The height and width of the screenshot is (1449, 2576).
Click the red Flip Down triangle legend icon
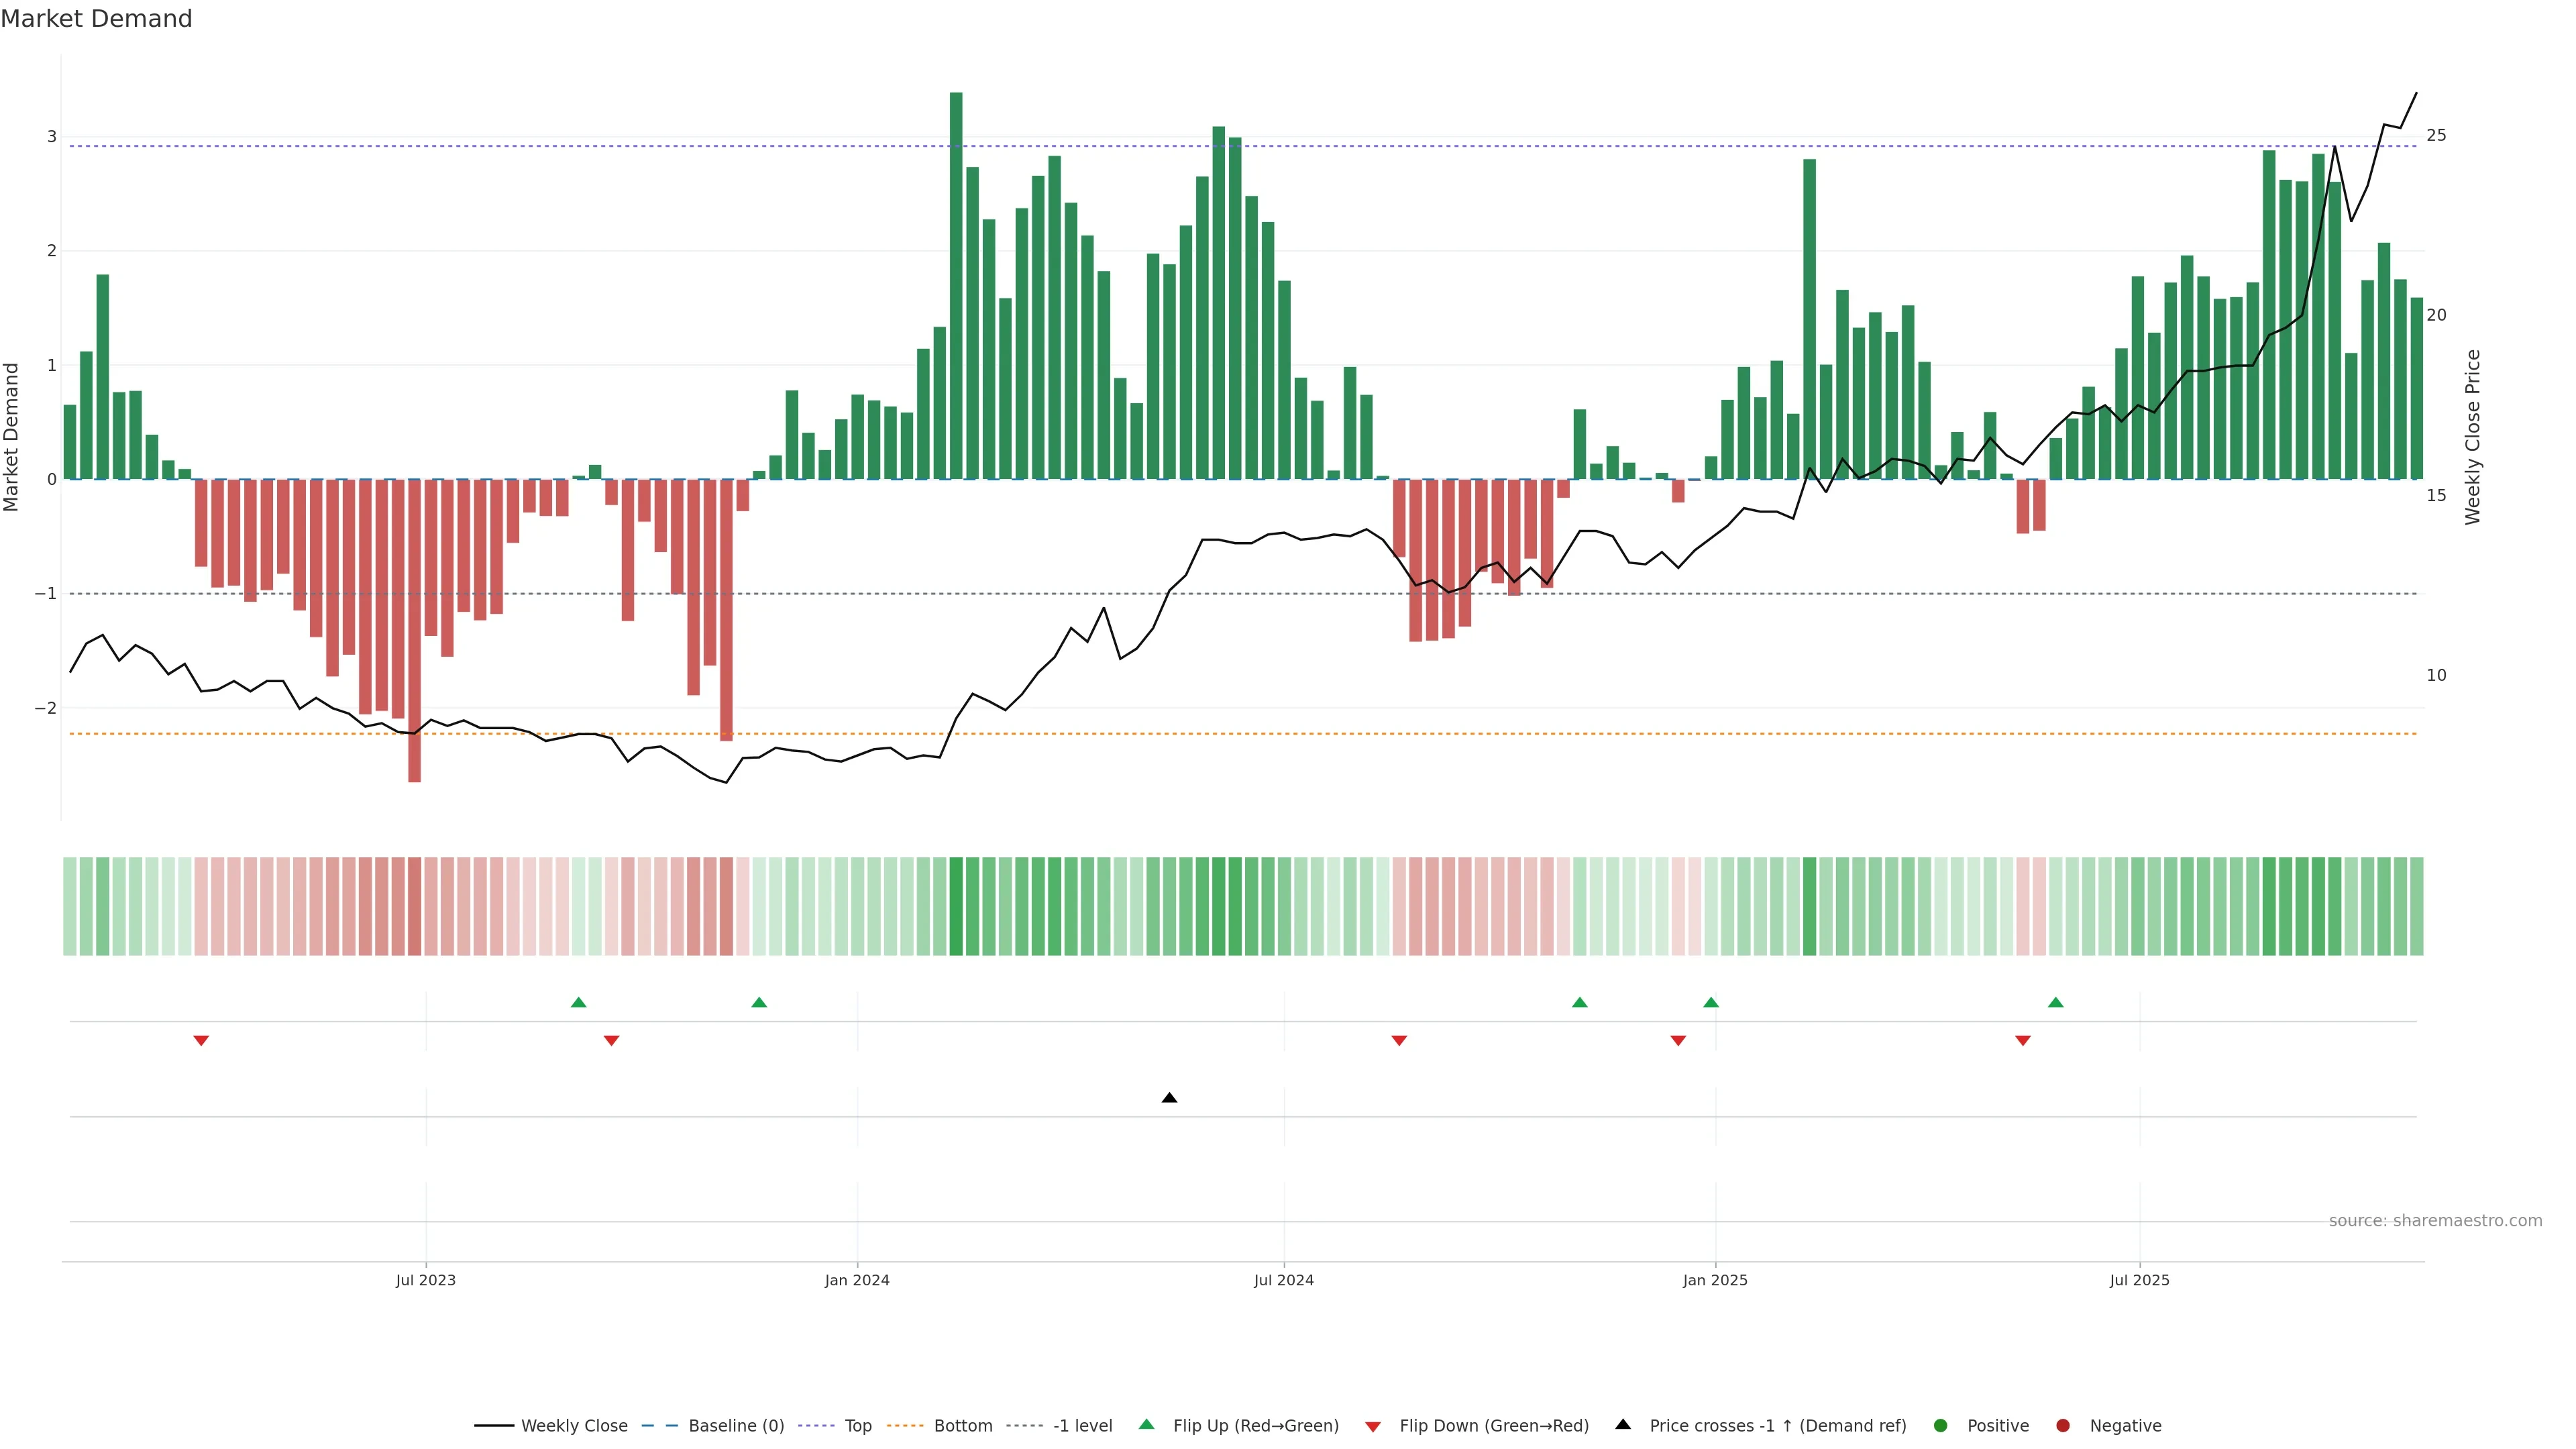coord(1373,1426)
